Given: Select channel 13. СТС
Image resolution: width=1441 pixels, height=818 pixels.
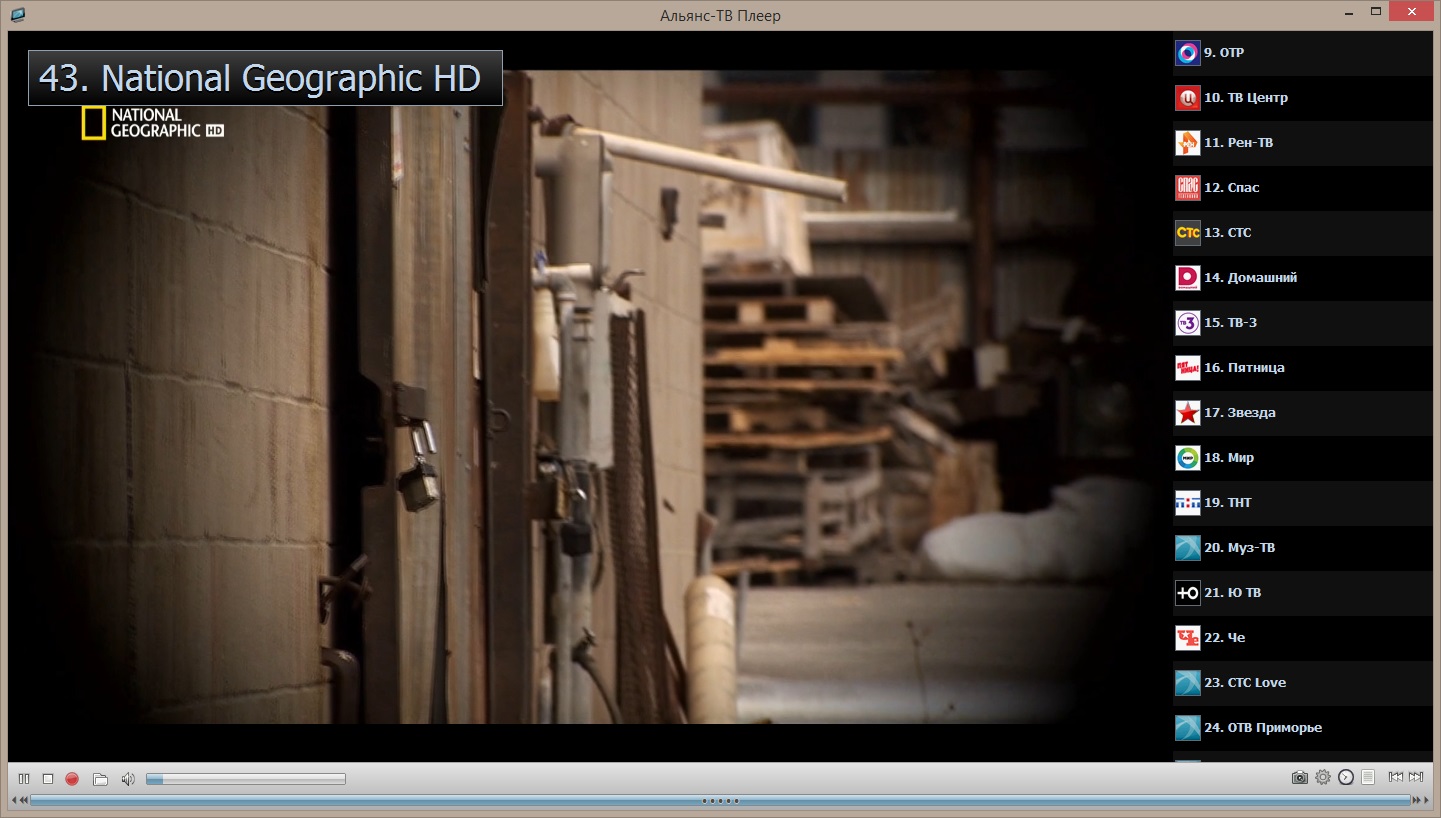Looking at the screenshot, I should 1303,233.
